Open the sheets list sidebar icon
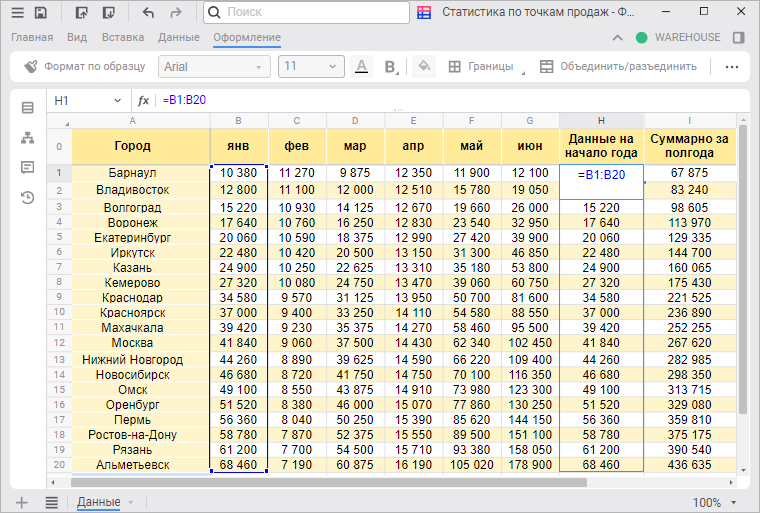This screenshot has width=760, height=513. tap(28, 108)
